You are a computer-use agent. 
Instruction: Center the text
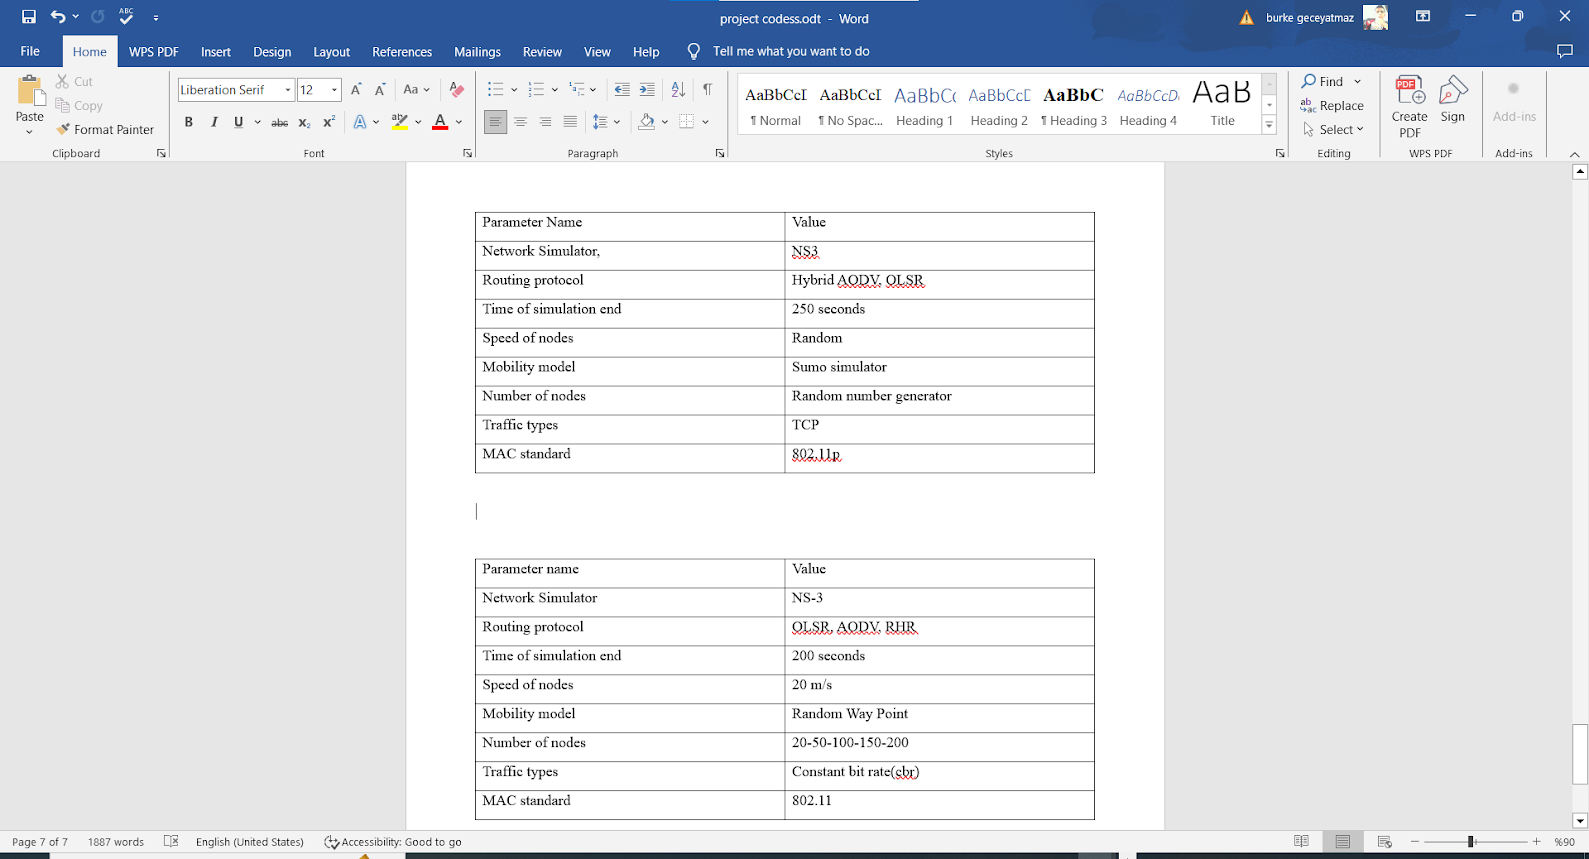point(520,122)
